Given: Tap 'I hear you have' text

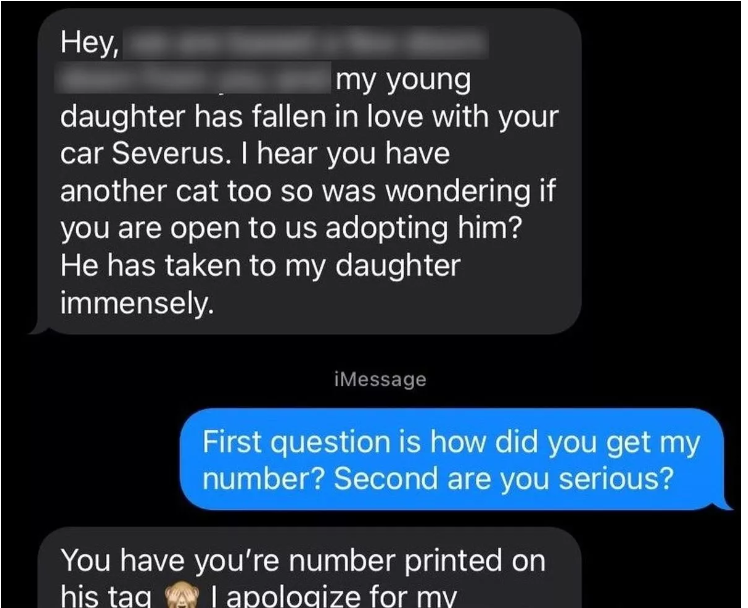Looking at the screenshot, I should [x=347, y=154].
